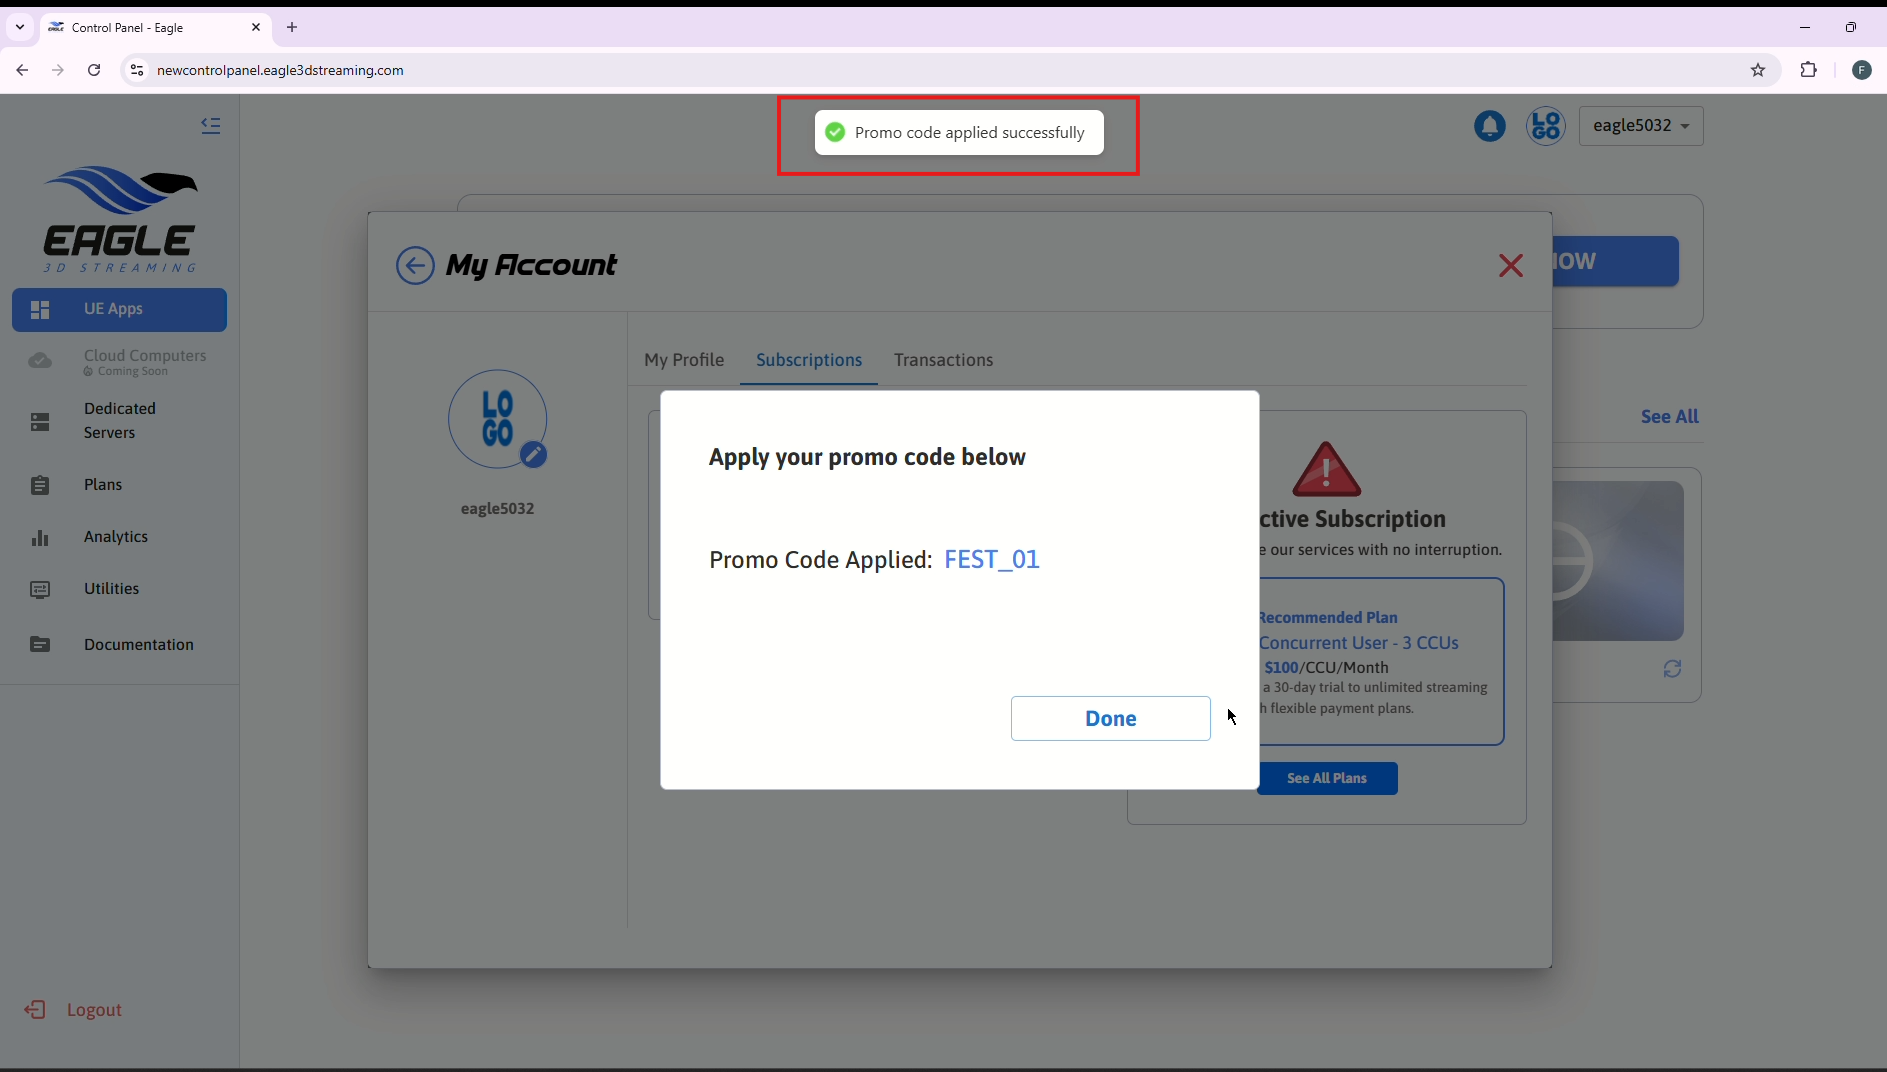Click the back arrow in My Account

click(x=415, y=266)
